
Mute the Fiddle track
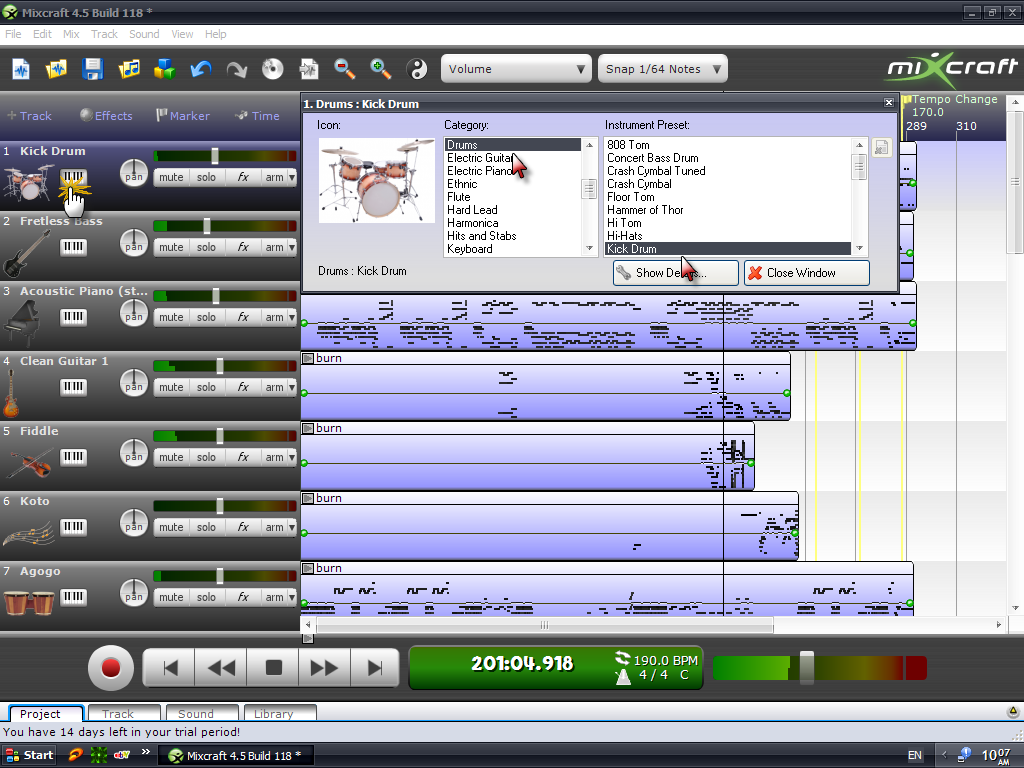pyautogui.click(x=171, y=456)
